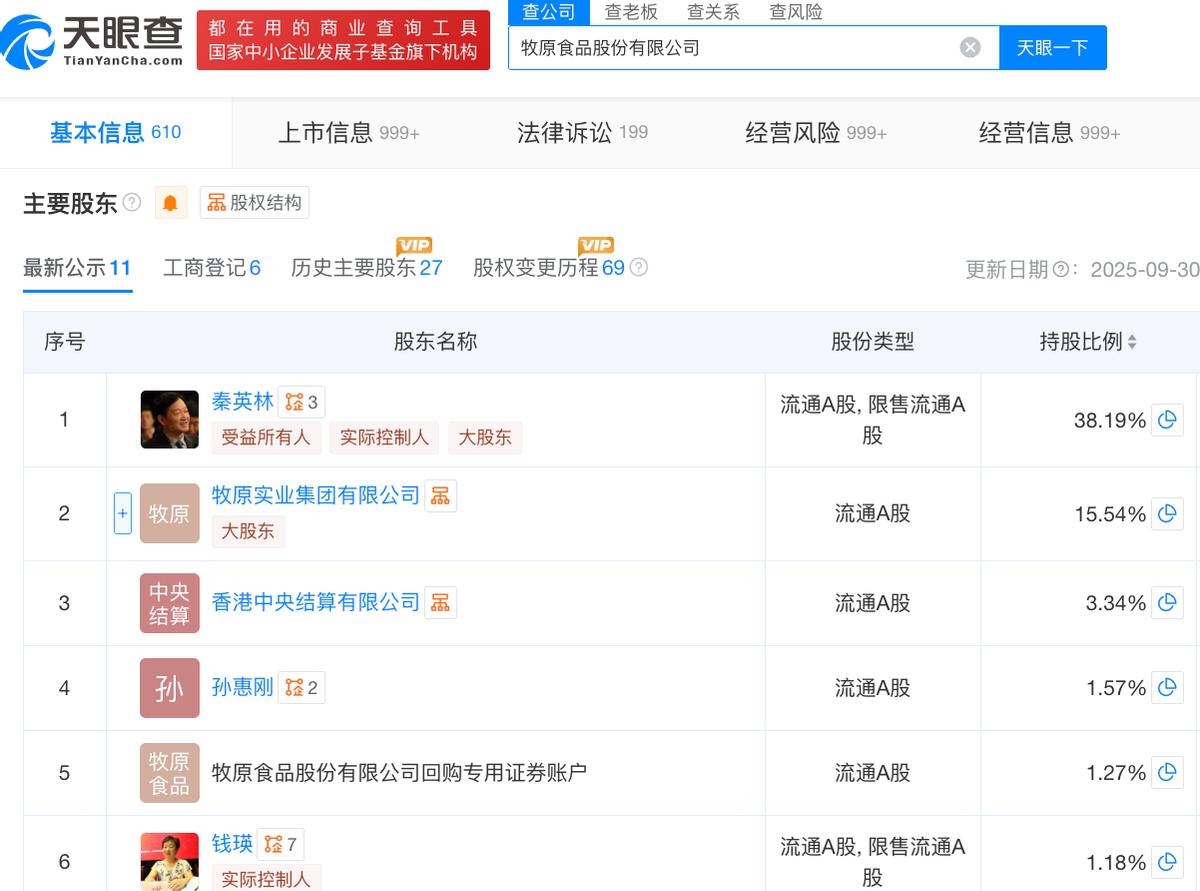Open the 股权结构 button
The height and width of the screenshot is (891, 1200).
[254, 203]
